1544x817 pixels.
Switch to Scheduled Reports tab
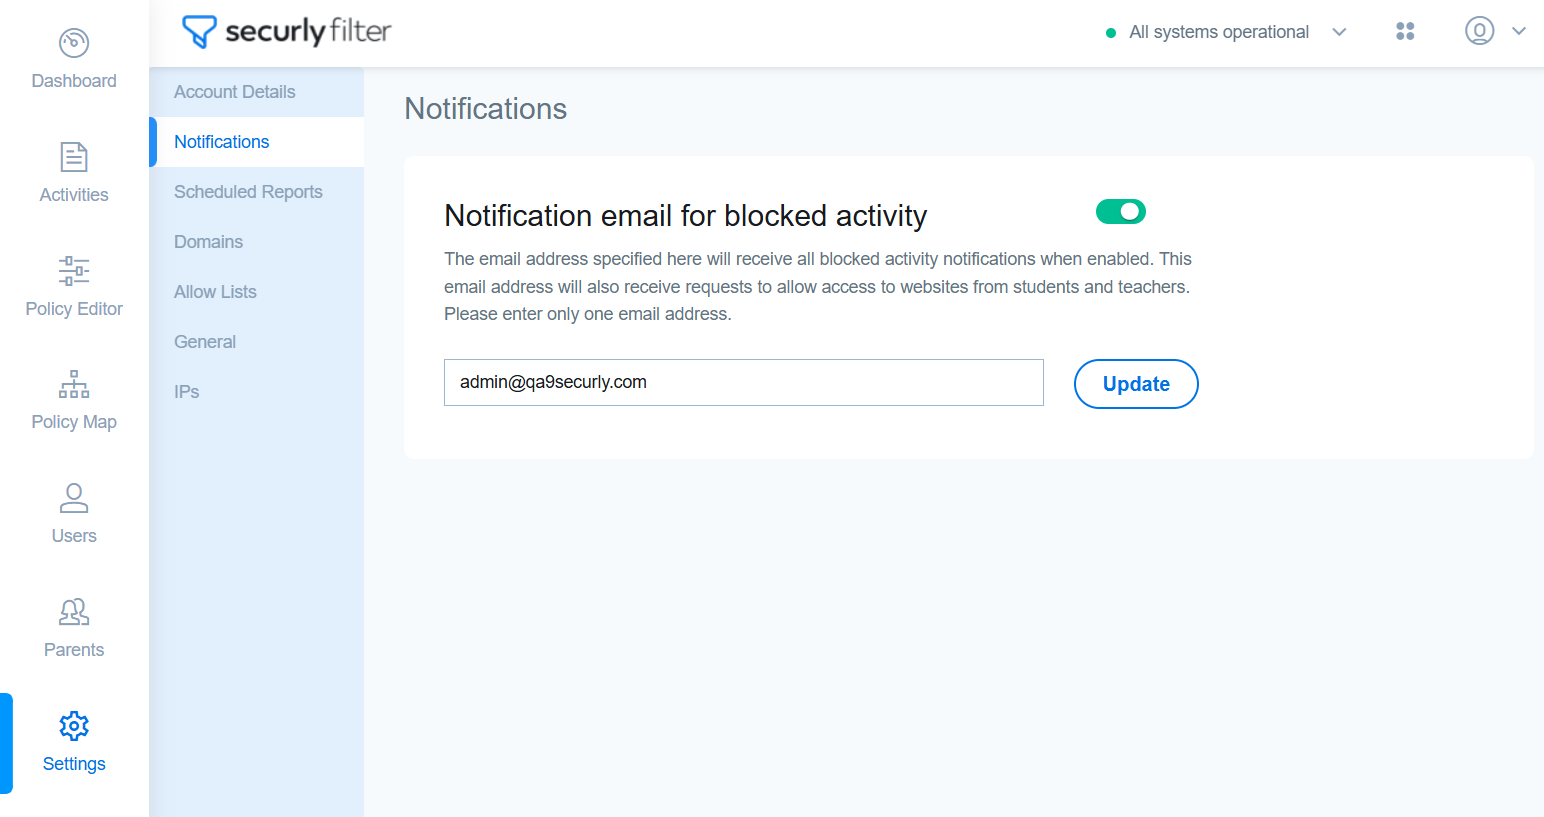[x=248, y=192]
